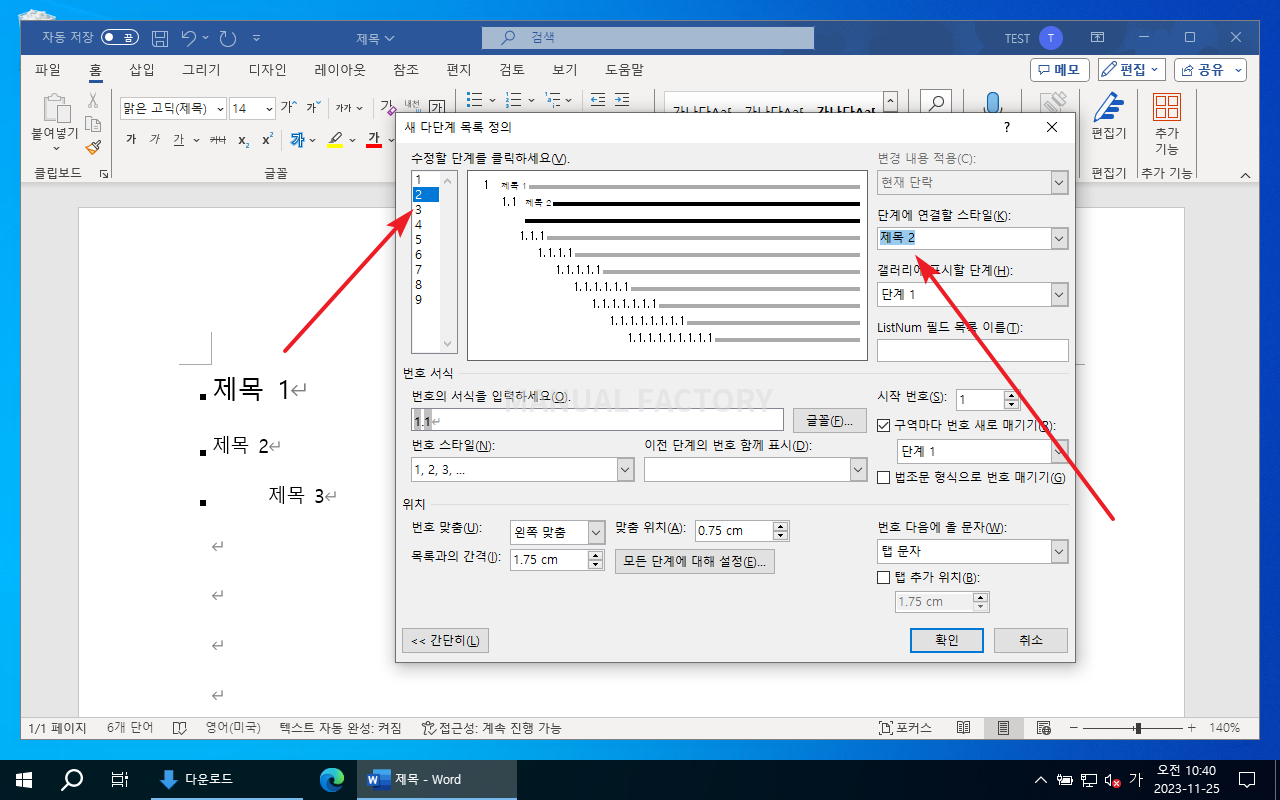This screenshot has width=1280, height=800.
Task: Click the Copy icon in clipboard group
Action: (x=93, y=124)
